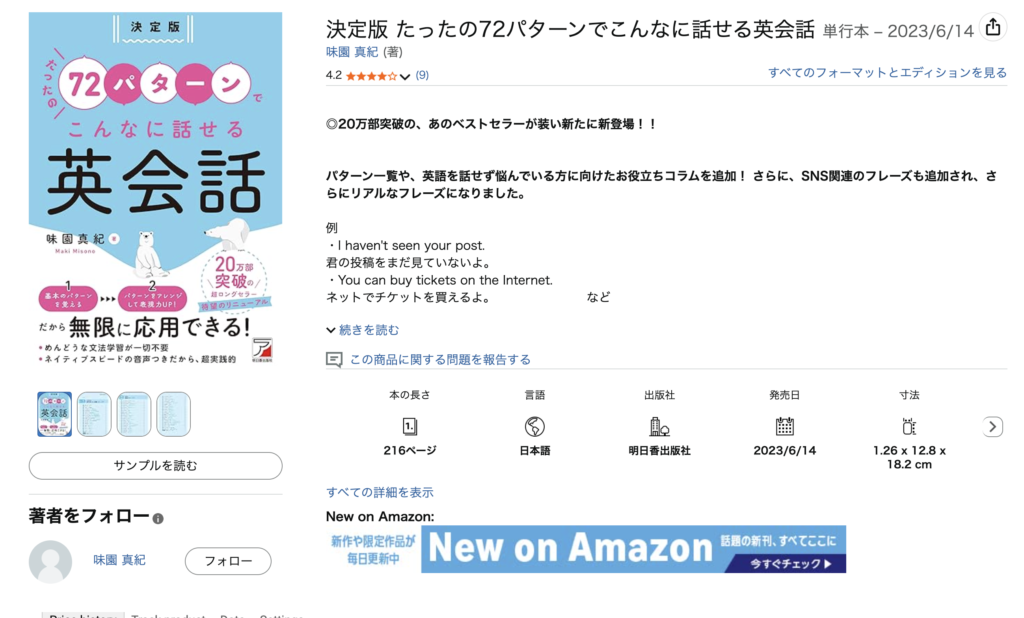This screenshot has height=618, width=1024.
Task: Select the fourth book page thumbnail
Action: (x=173, y=414)
